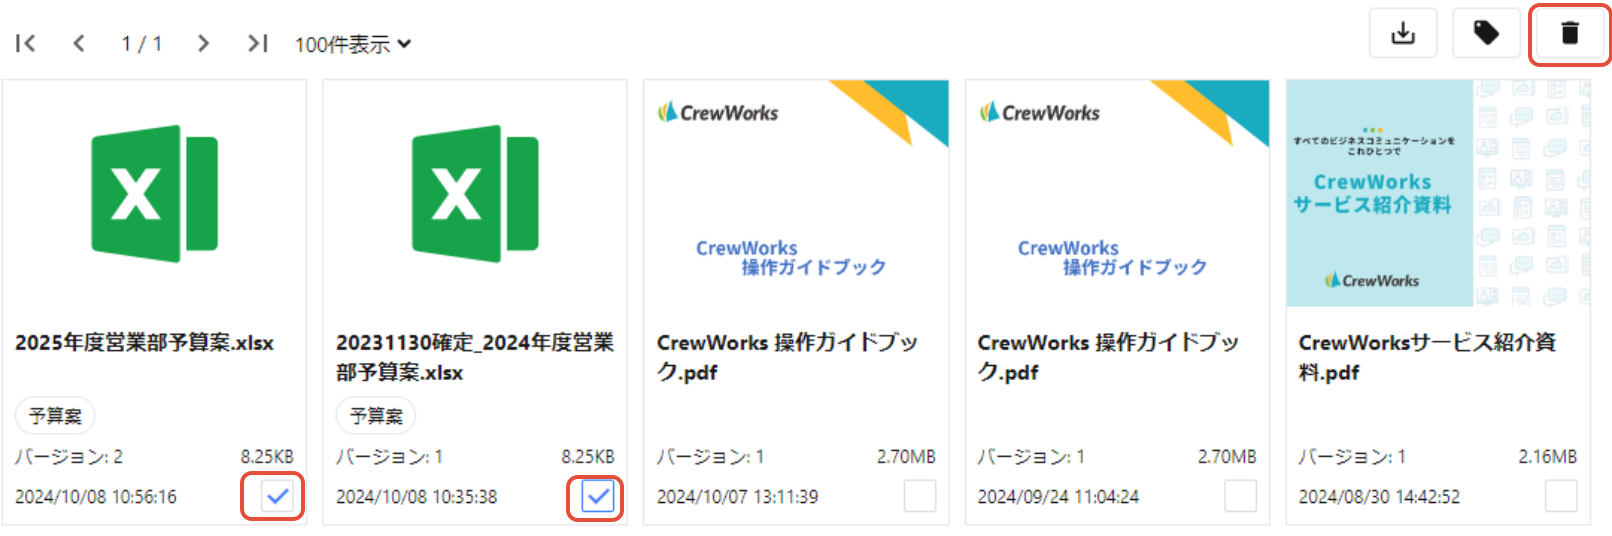Open Excel icon thumbnail of 20231130確定 file
This screenshot has width=1612, height=536.
coord(475,194)
